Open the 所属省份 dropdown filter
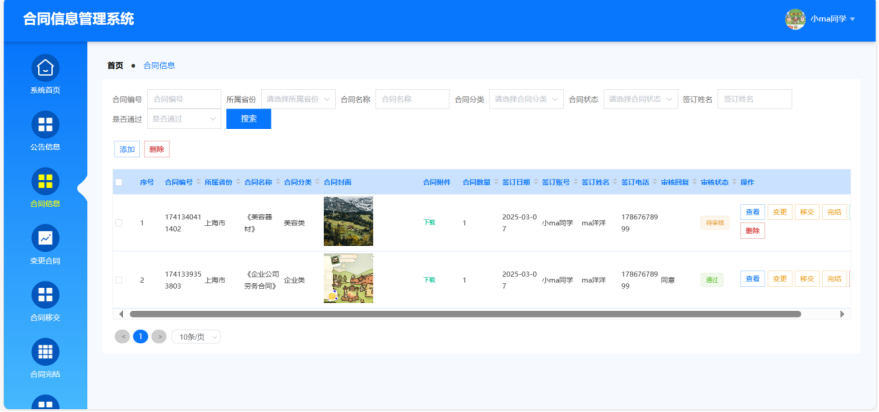Image resolution: width=879 pixels, height=412 pixels. pos(298,99)
